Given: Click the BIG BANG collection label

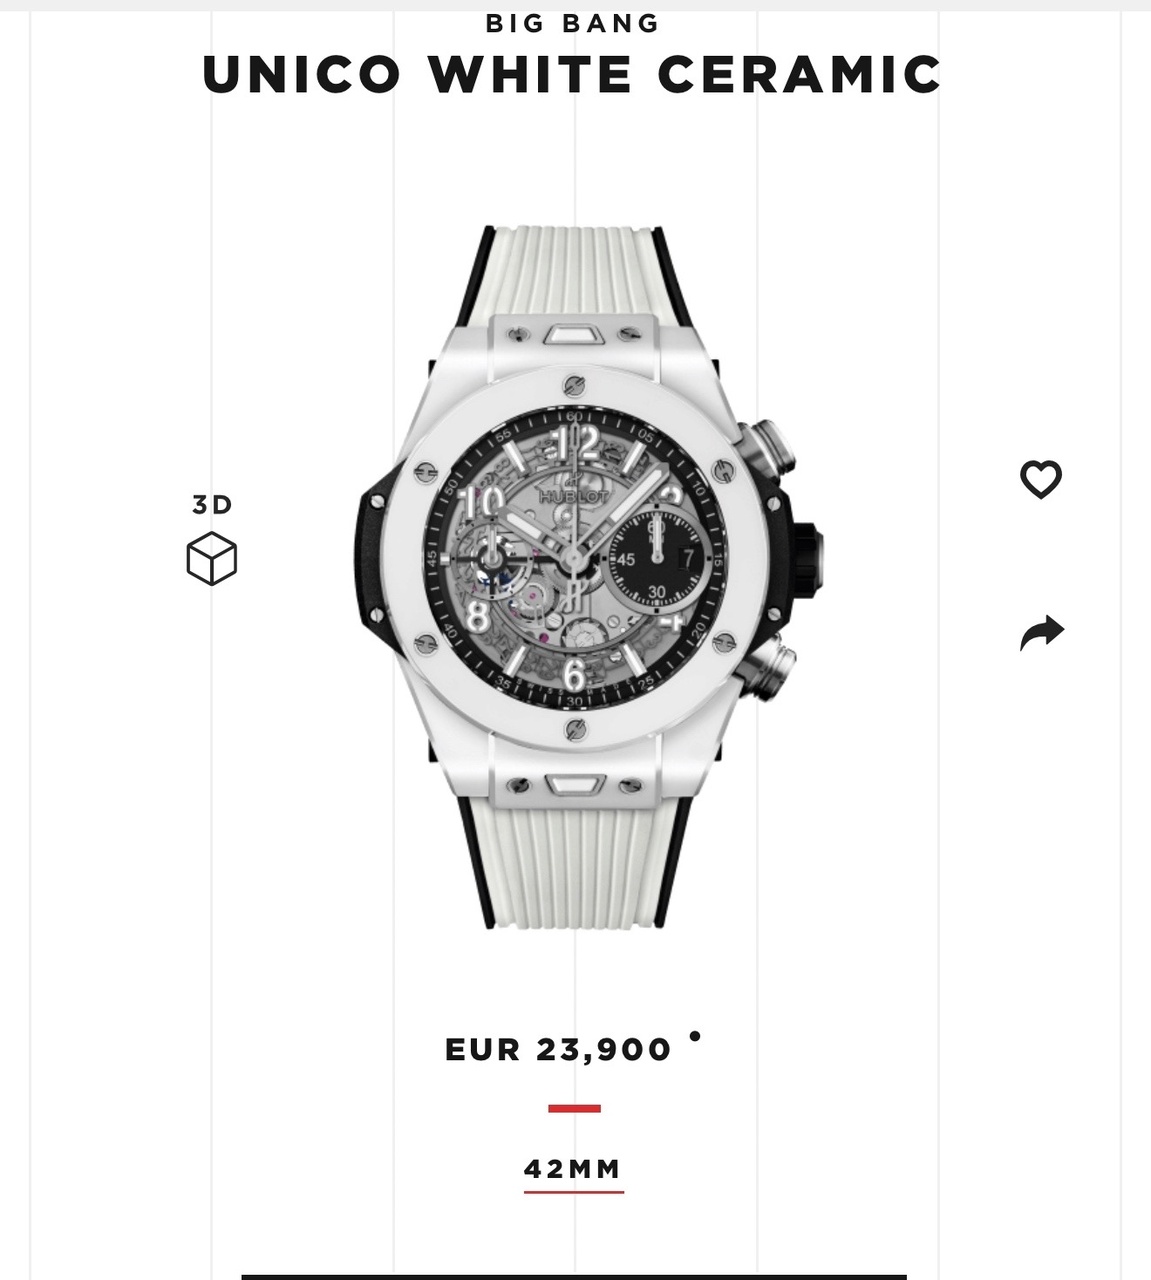Looking at the screenshot, I should [574, 23].
